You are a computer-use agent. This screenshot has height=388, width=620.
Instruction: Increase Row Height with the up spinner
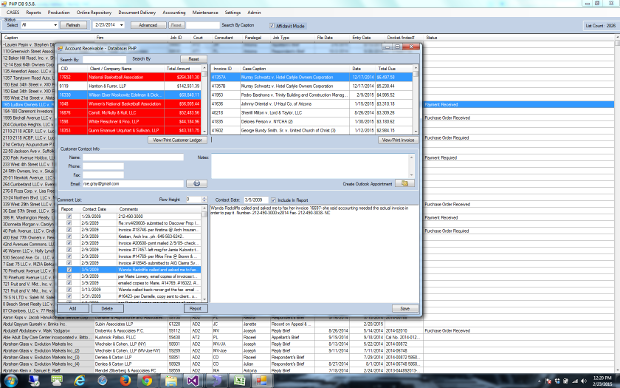204,198
